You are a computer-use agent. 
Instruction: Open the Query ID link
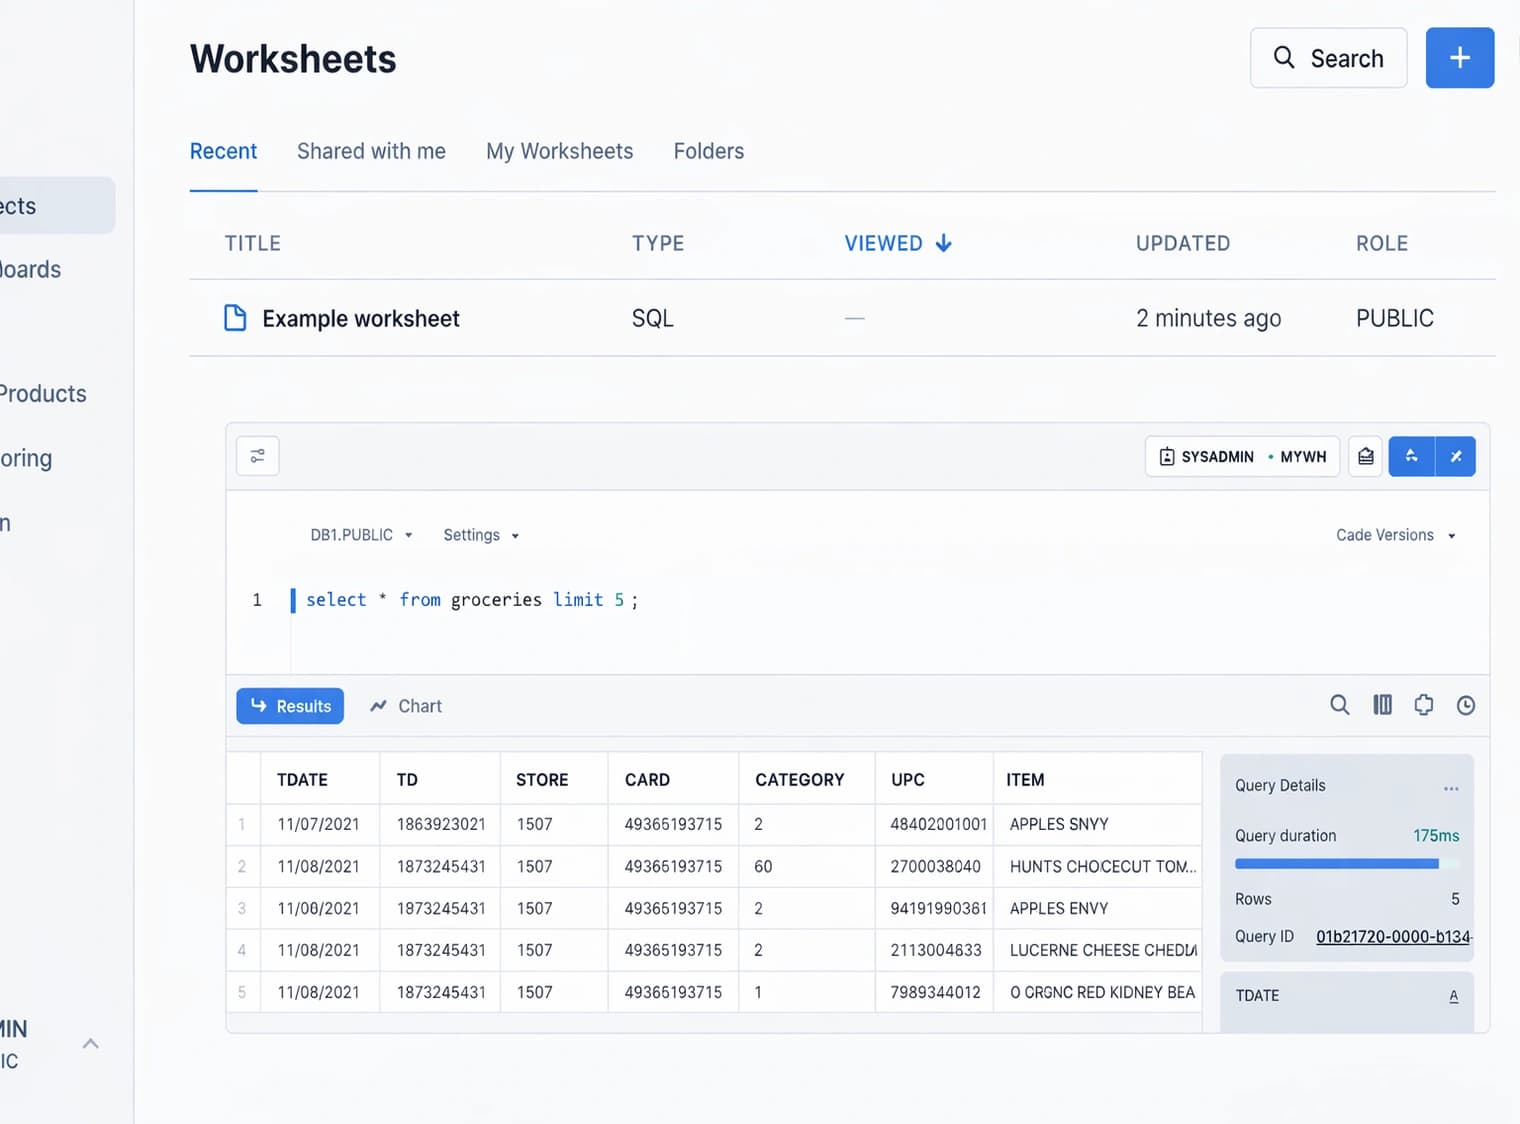pos(1392,937)
